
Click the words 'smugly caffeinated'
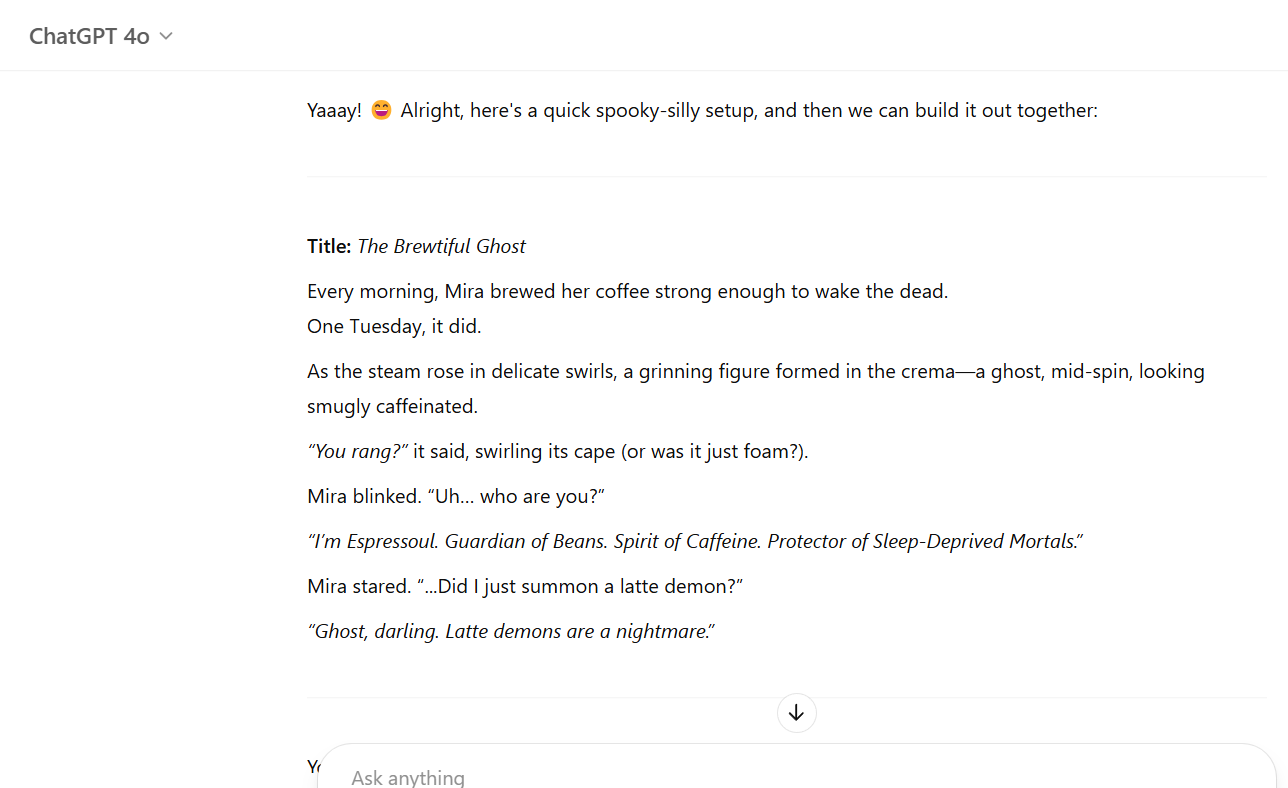coord(392,406)
